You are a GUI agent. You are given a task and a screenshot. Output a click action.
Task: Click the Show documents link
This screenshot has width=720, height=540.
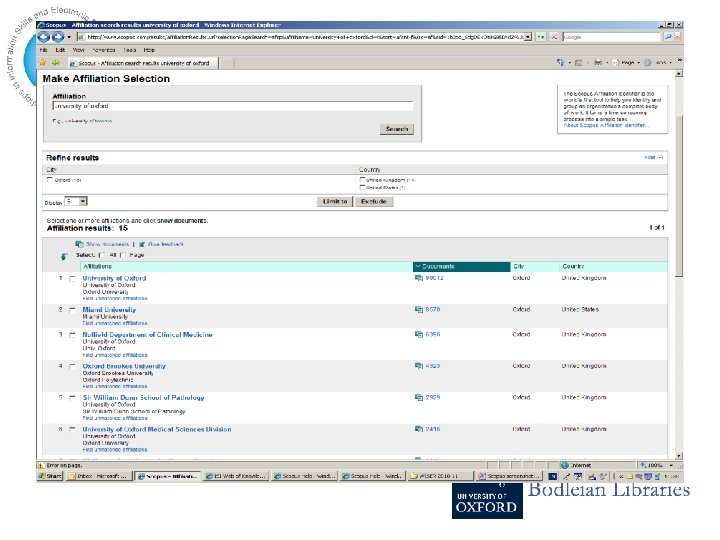107,244
